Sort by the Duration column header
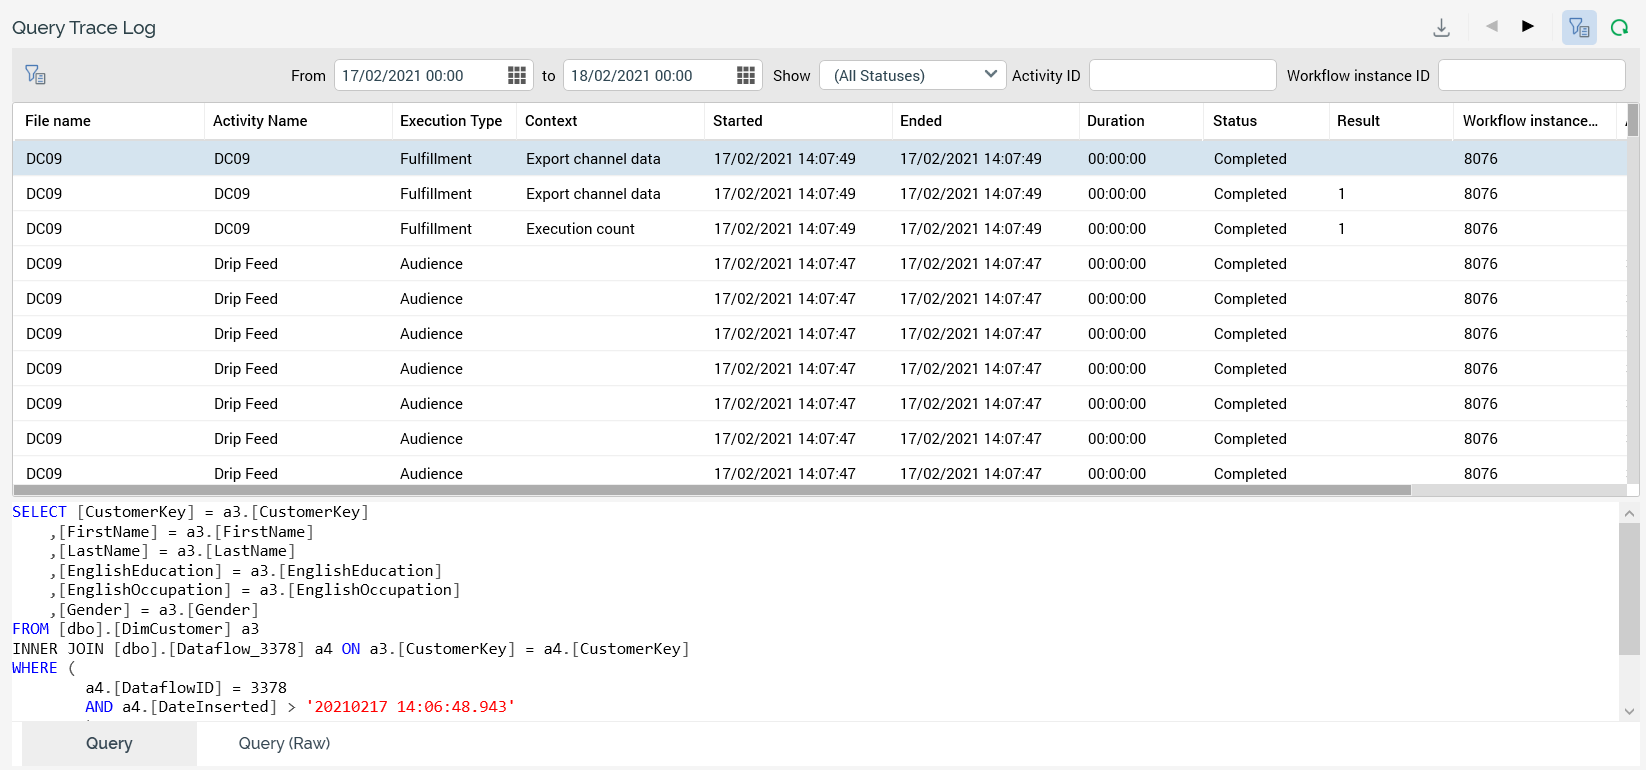The image size is (1646, 770). (x=1115, y=121)
